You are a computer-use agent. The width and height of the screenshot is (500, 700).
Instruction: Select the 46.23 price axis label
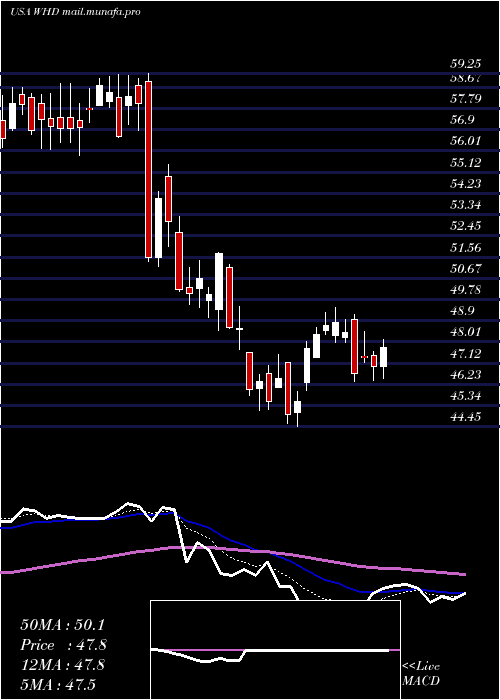tap(466, 375)
